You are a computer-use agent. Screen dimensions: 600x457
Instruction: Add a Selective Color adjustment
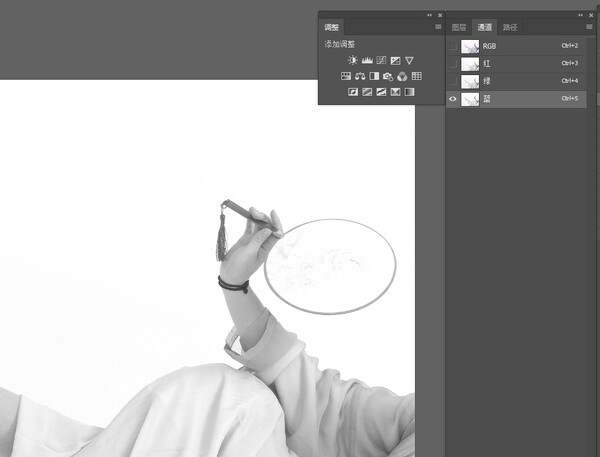(395, 92)
